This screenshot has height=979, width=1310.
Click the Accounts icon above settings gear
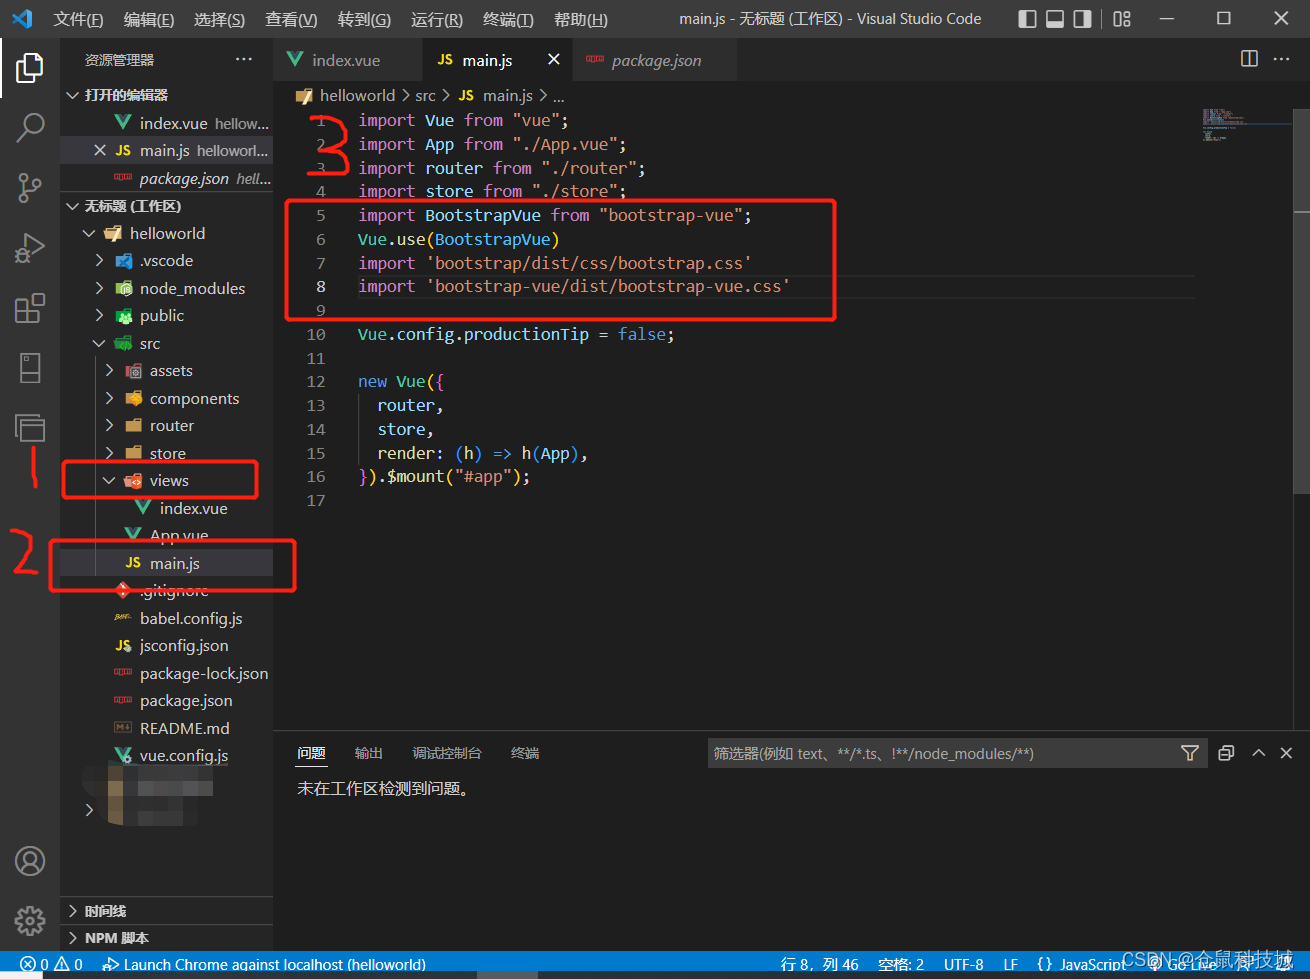[30, 861]
